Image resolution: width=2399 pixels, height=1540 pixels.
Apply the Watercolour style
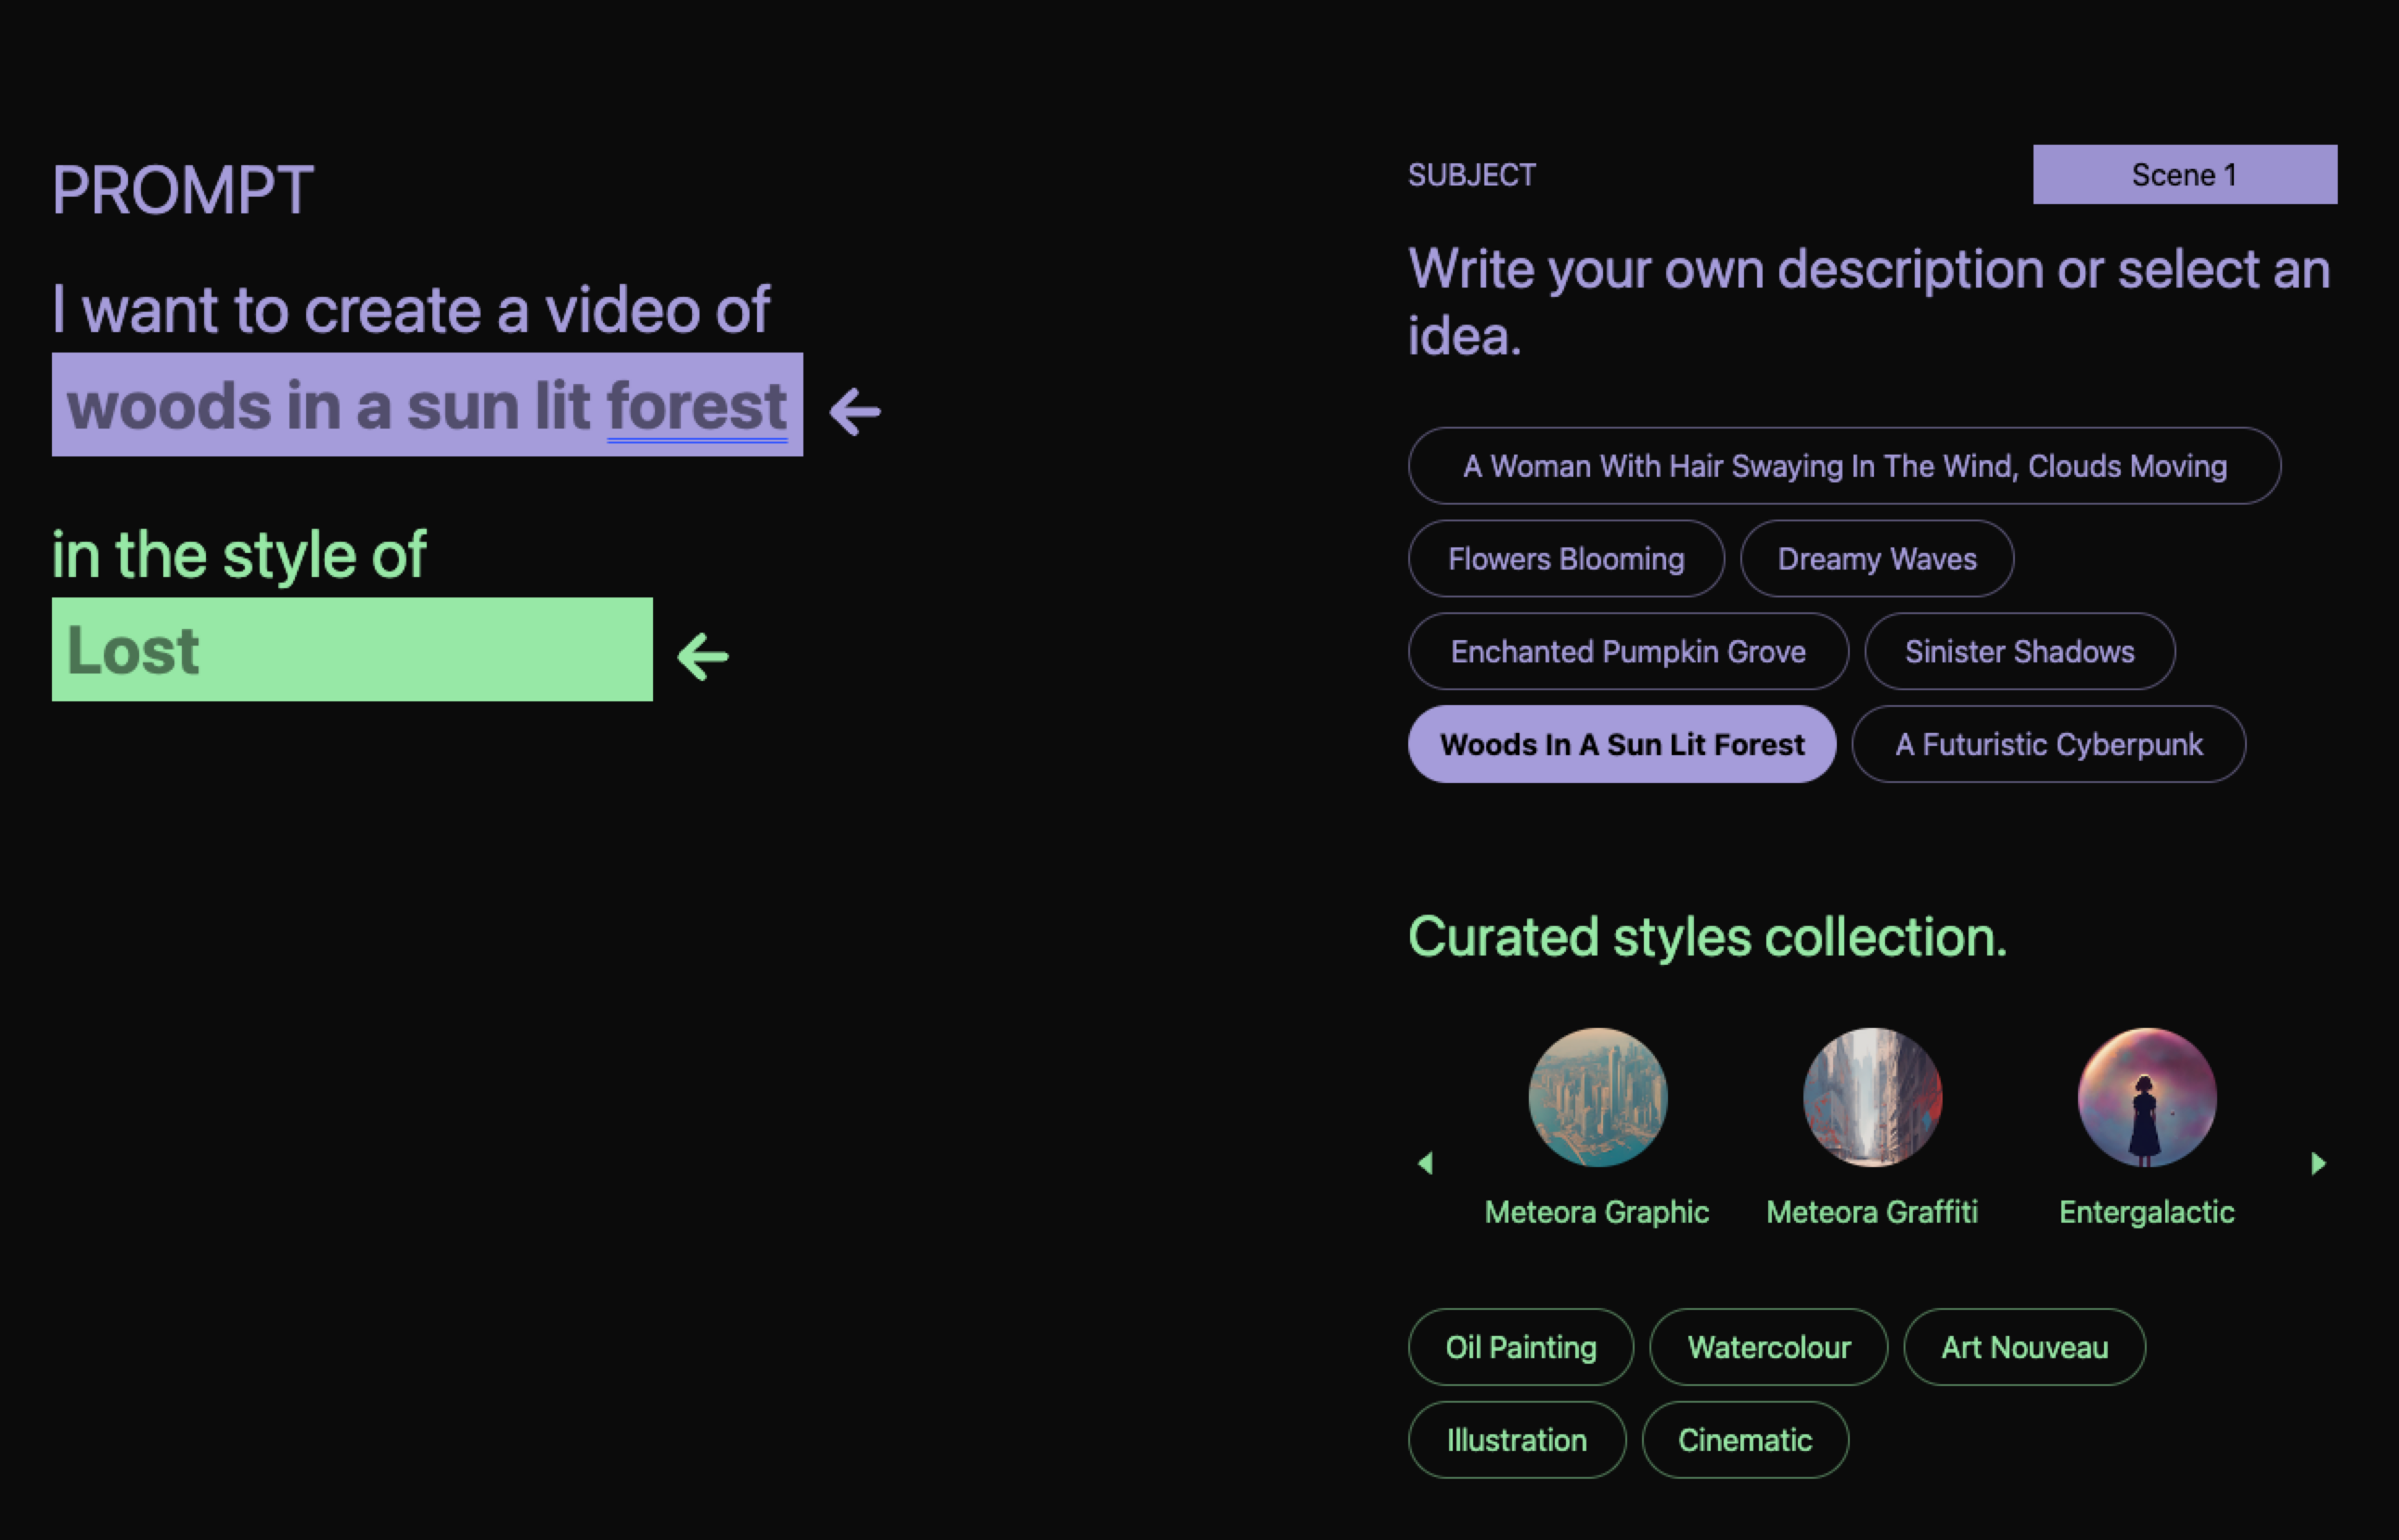click(x=1767, y=1347)
